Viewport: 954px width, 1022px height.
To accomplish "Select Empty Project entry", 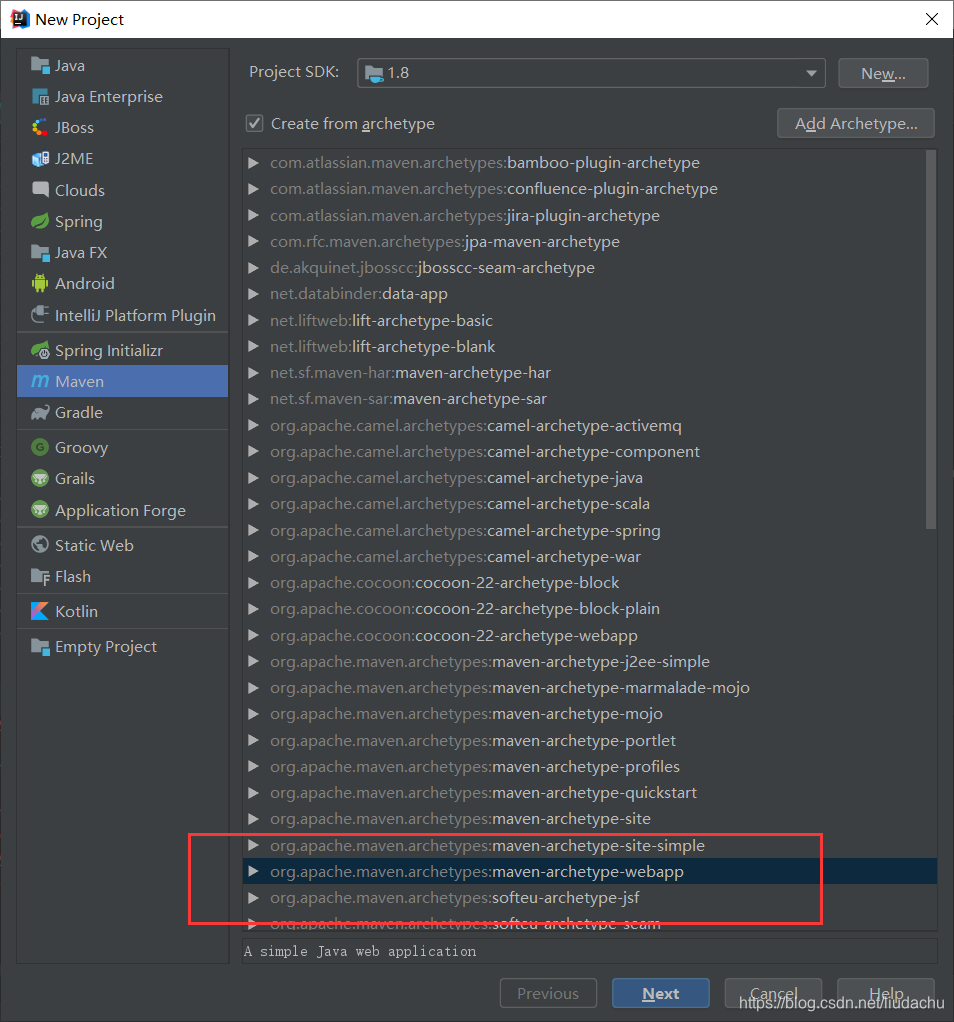I will [123, 647].
